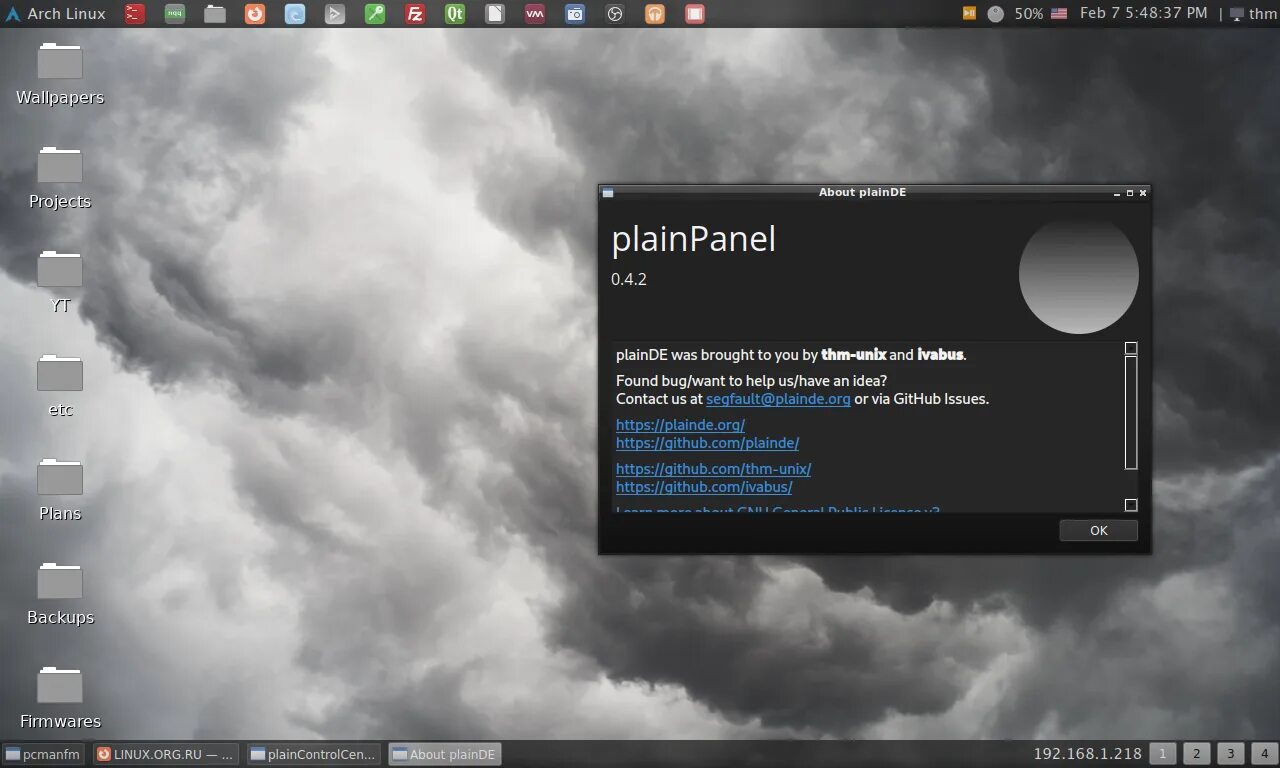Select the YT desktop folder

[60, 282]
